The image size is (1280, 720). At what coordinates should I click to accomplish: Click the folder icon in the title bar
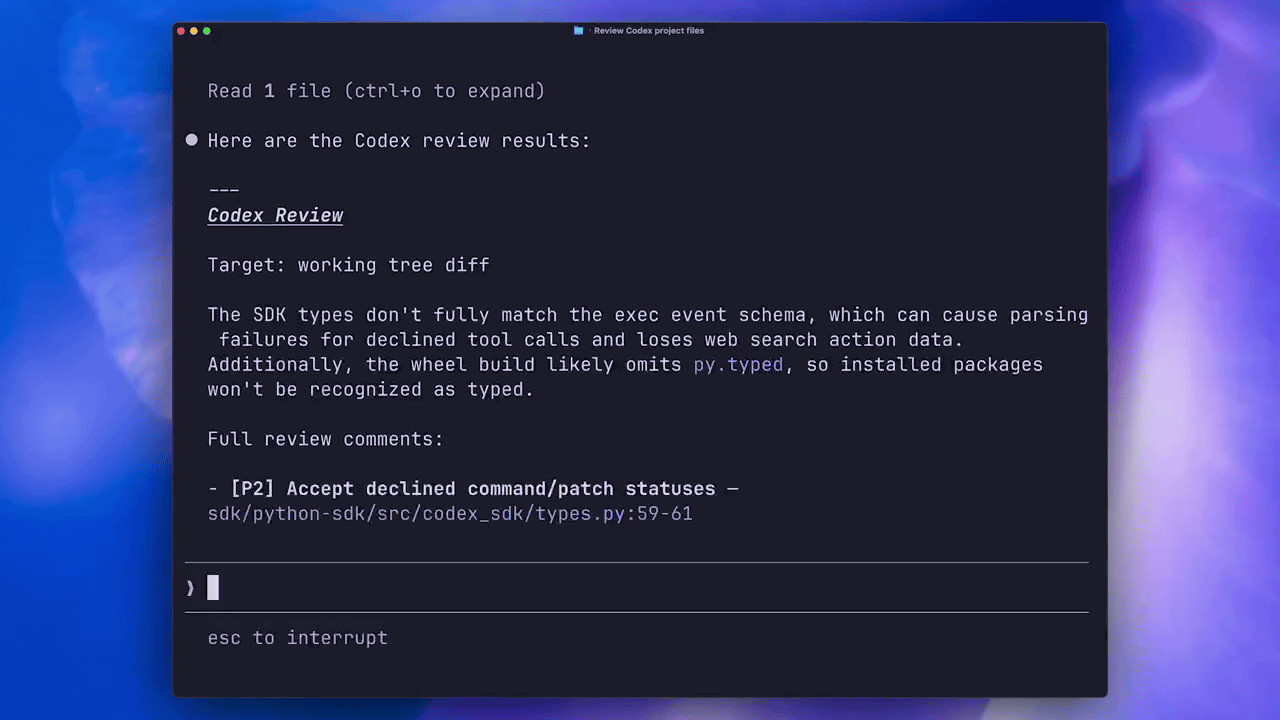pyautogui.click(x=578, y=31)
